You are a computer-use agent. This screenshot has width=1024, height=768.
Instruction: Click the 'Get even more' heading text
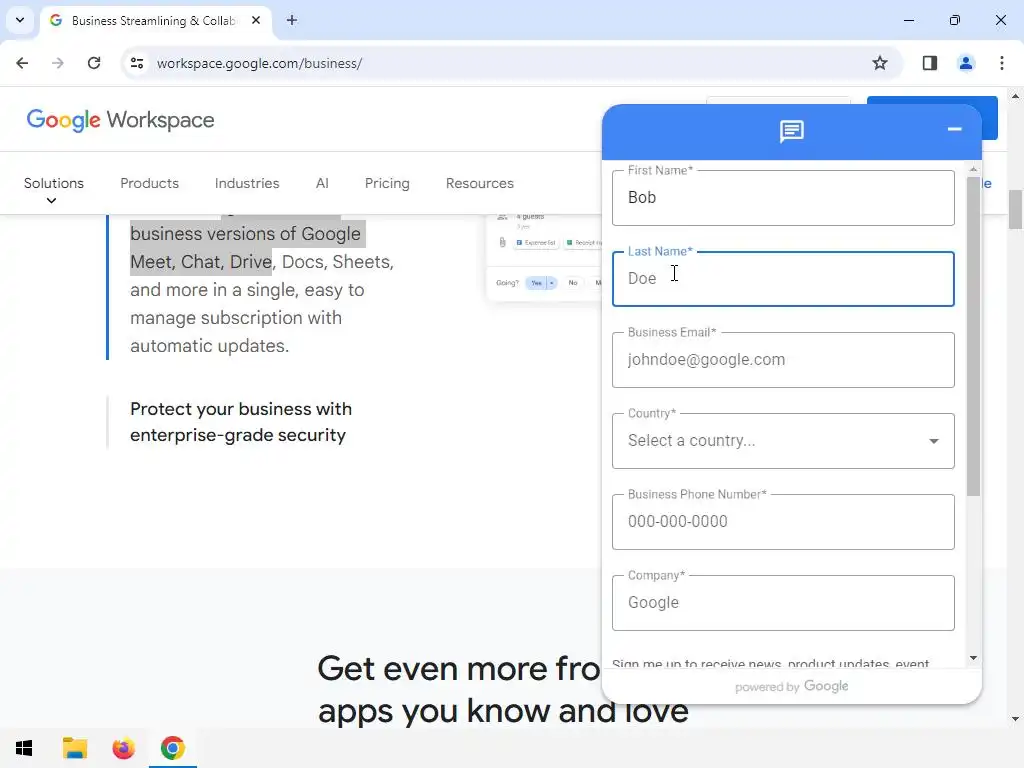pyautogui.click(x=458, y=669)
